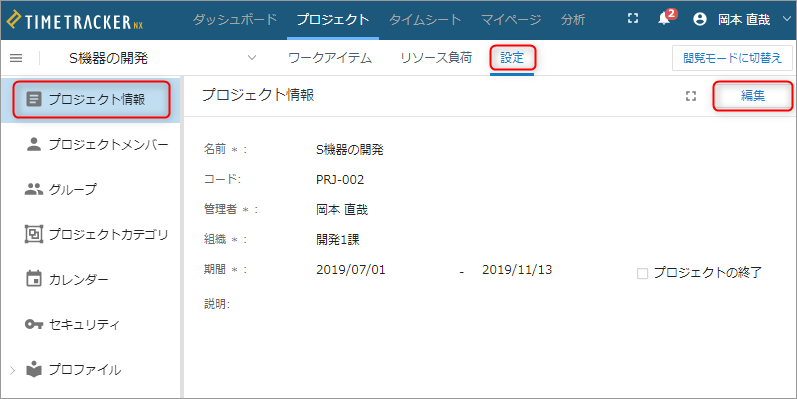This screenshot has height=399, width=797.
Task: Open the タイムシート menu
Action: click(x=425, y=19)
